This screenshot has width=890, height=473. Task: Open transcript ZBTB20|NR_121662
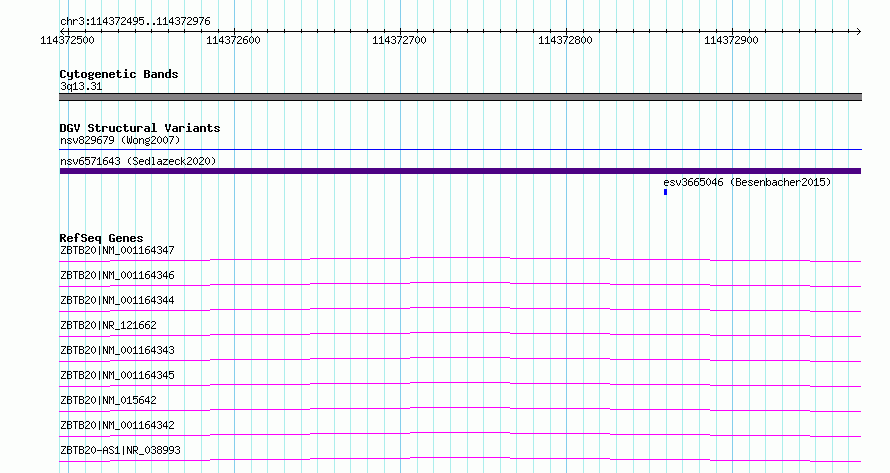click(x=108, y=325)
